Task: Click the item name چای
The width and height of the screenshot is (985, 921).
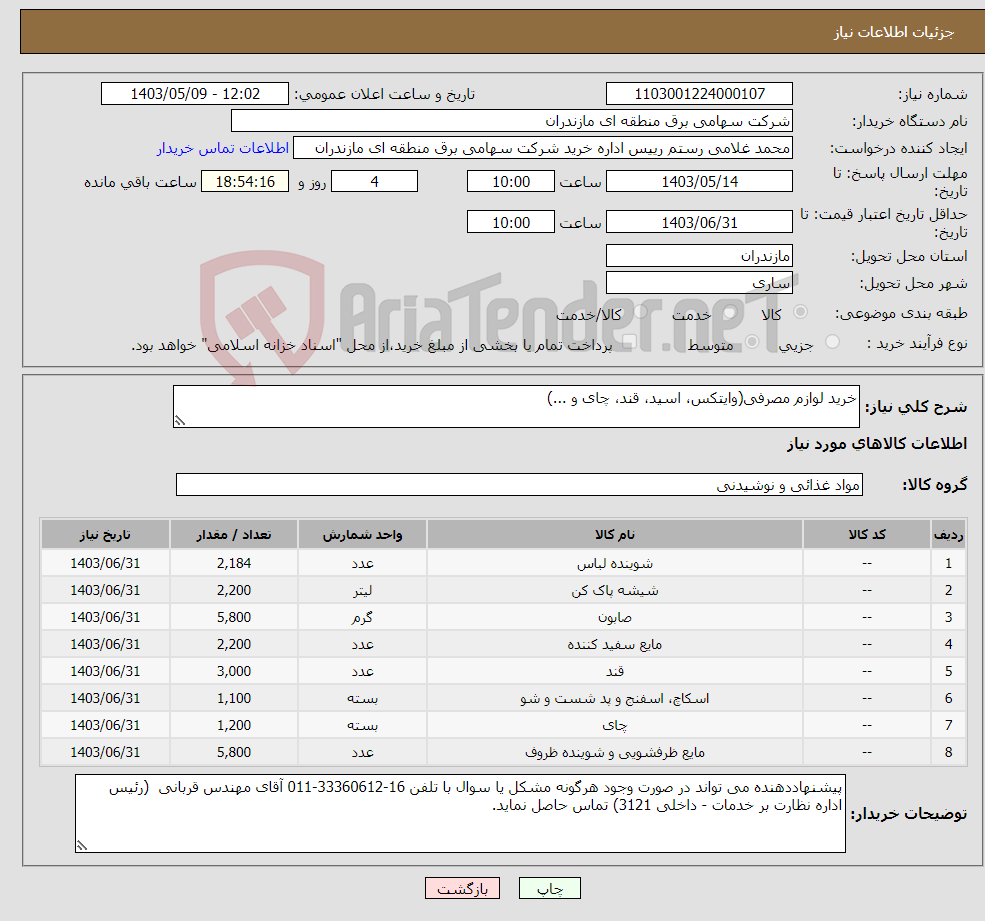Action: (x=614, y=726)
